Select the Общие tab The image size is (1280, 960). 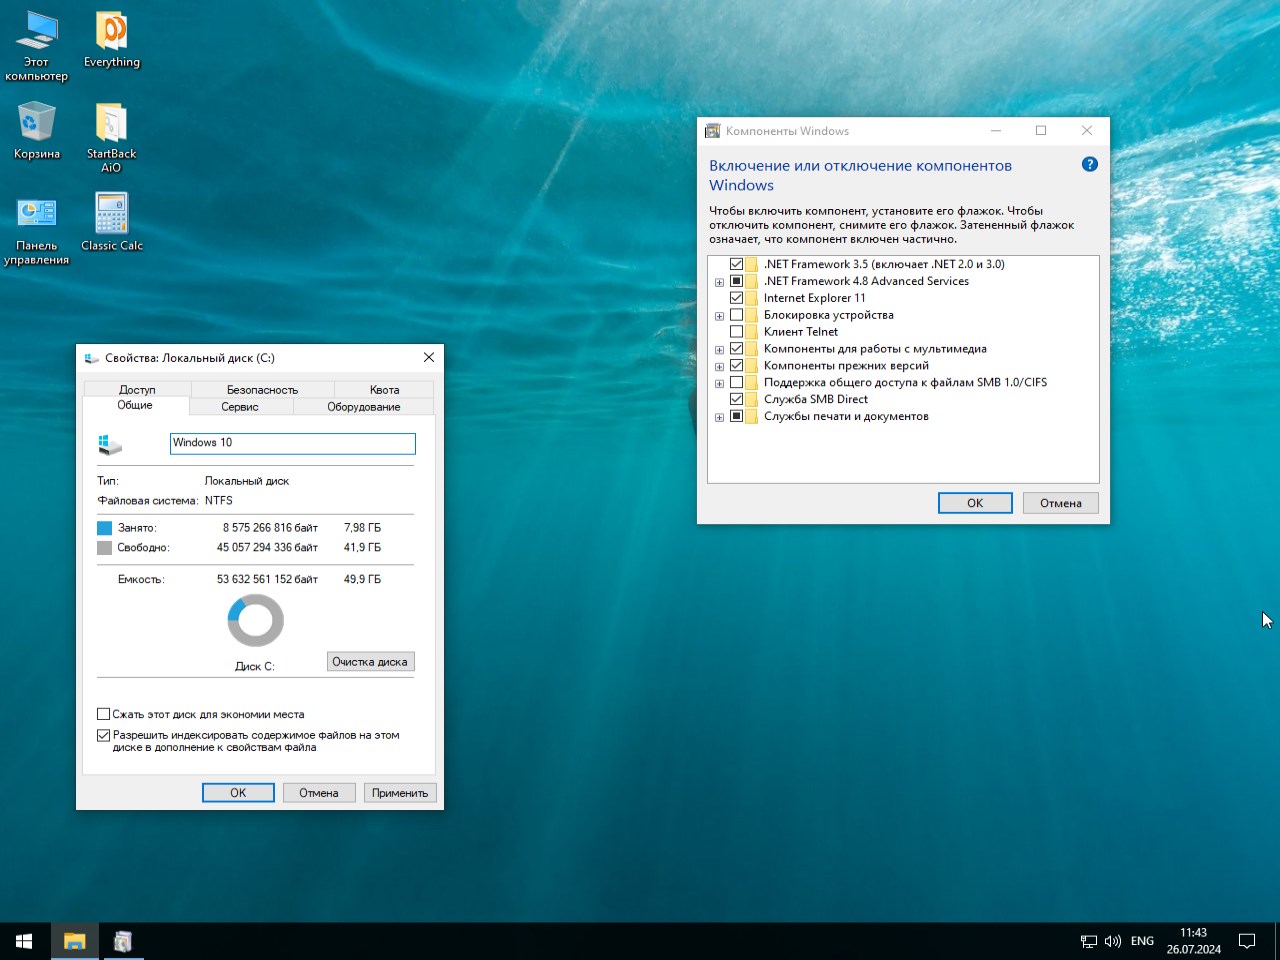click(x=135, y=406)
